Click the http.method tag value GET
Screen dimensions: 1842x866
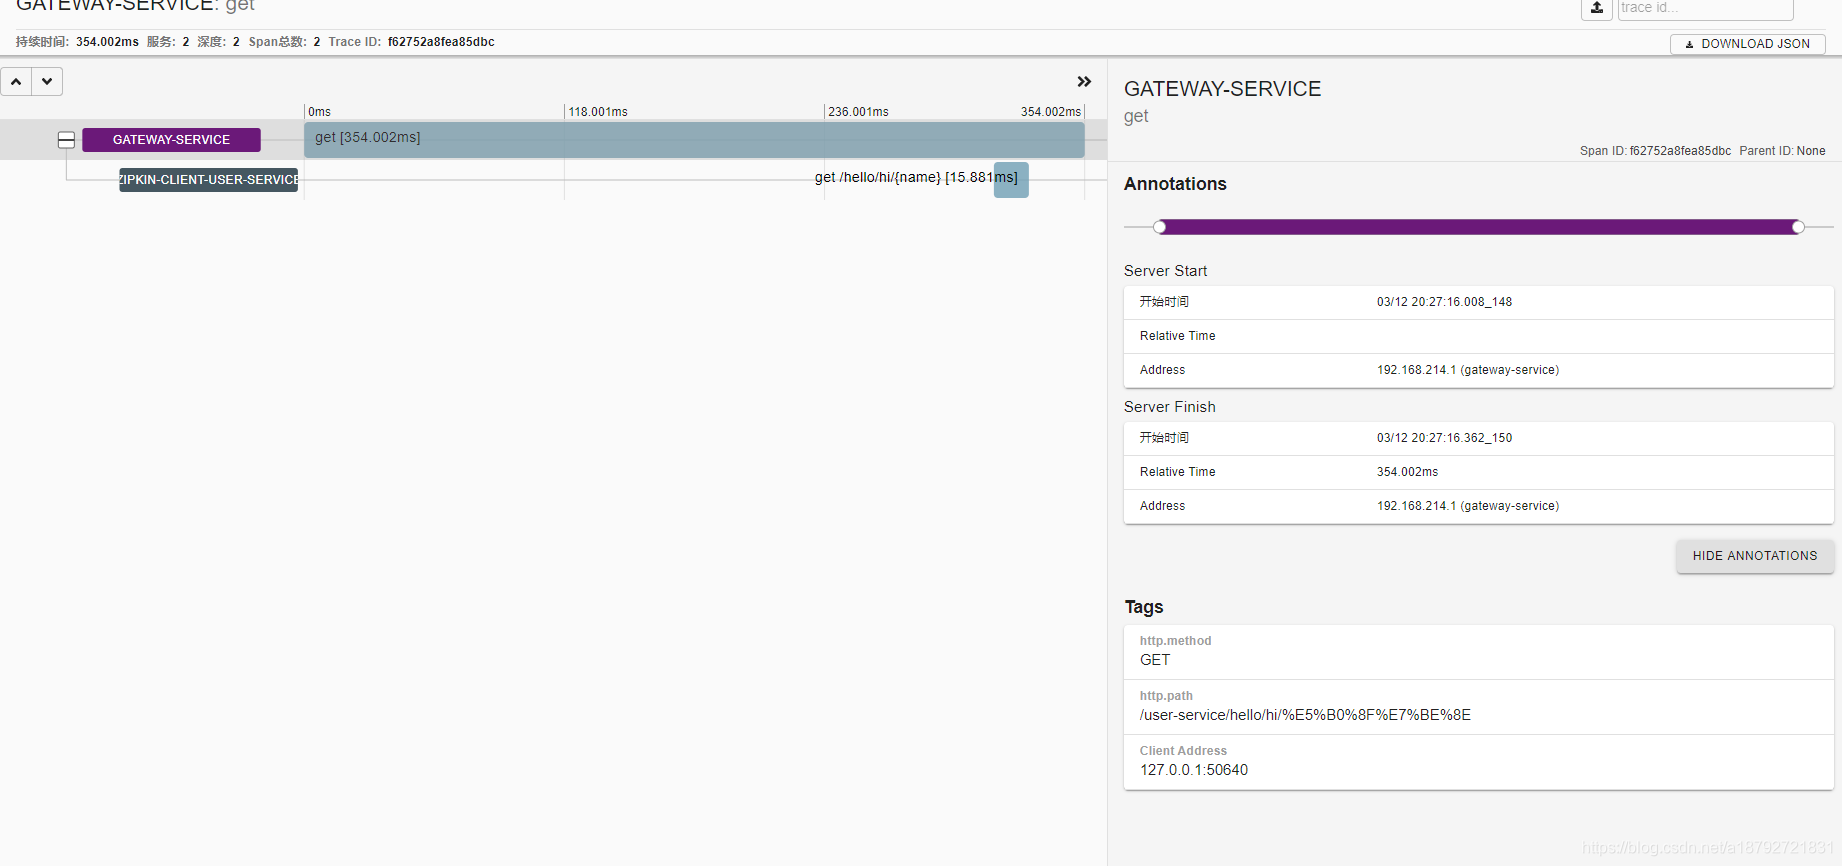pyautogui.click(x=1155, y=660)
